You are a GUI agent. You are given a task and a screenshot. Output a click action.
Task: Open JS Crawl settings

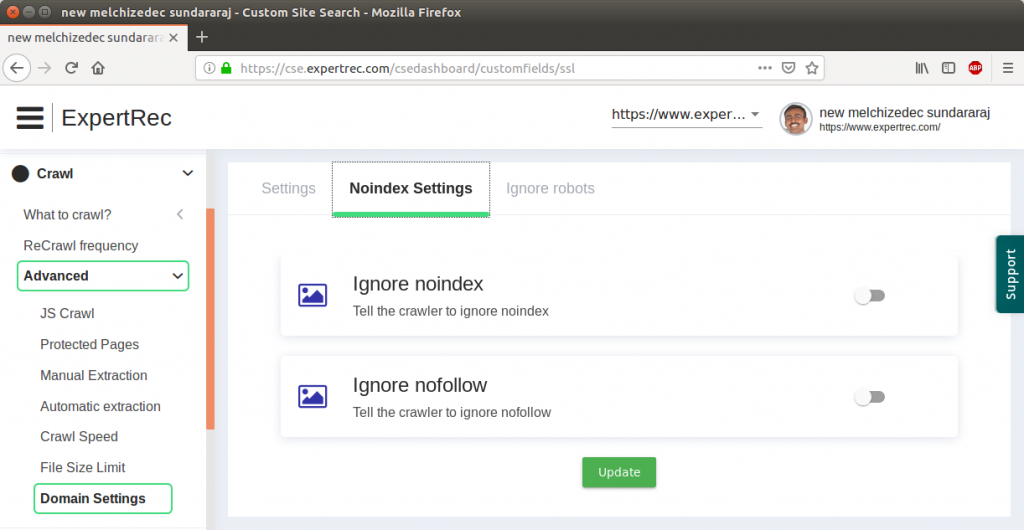[x=67, y=313]
